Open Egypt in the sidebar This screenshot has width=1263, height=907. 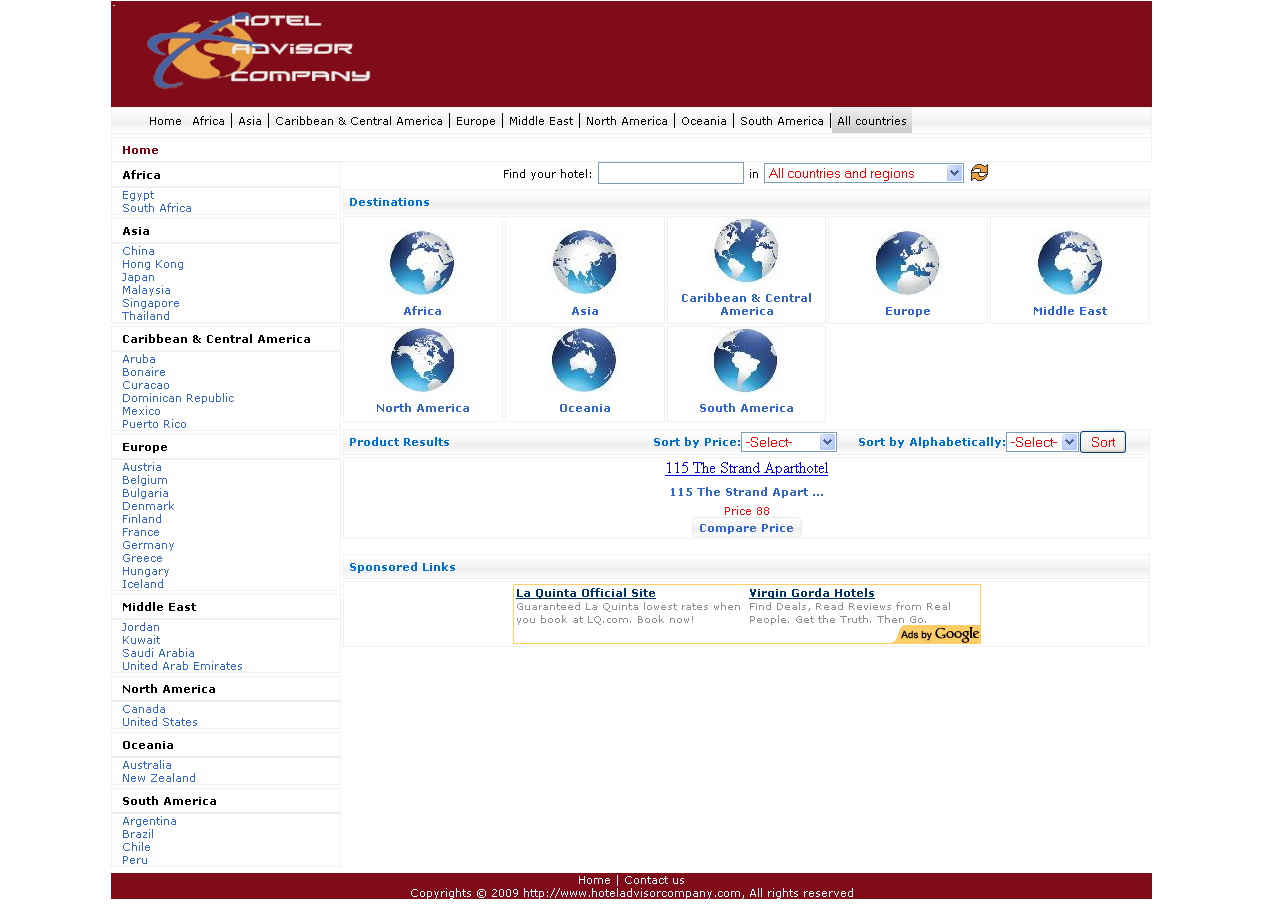point(138,195)
